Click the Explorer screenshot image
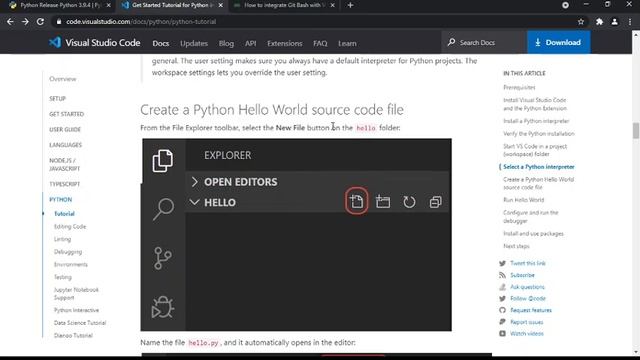Screen dimensions: 640x360 point(296,235)
